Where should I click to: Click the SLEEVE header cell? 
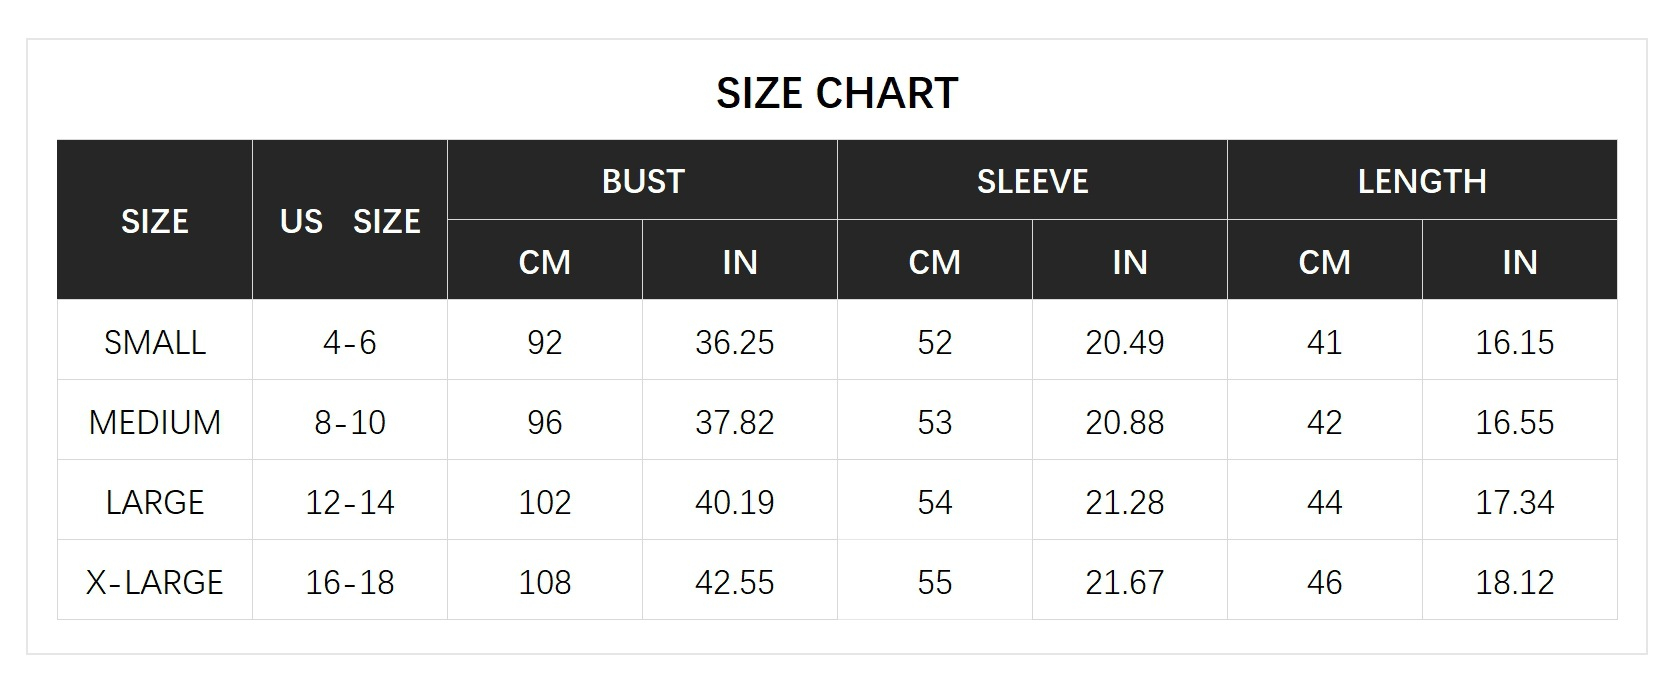[1032, 181]
